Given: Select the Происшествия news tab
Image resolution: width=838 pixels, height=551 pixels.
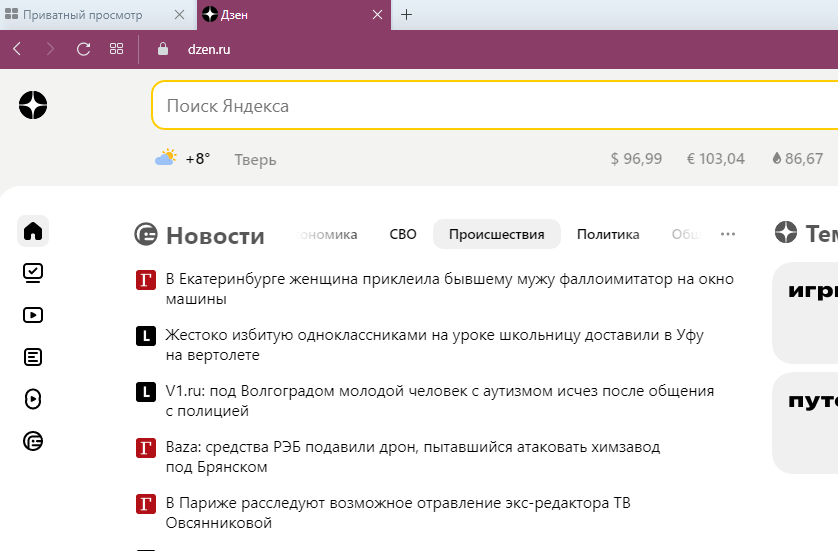Looking at the screenshot, I should (496, 234).
